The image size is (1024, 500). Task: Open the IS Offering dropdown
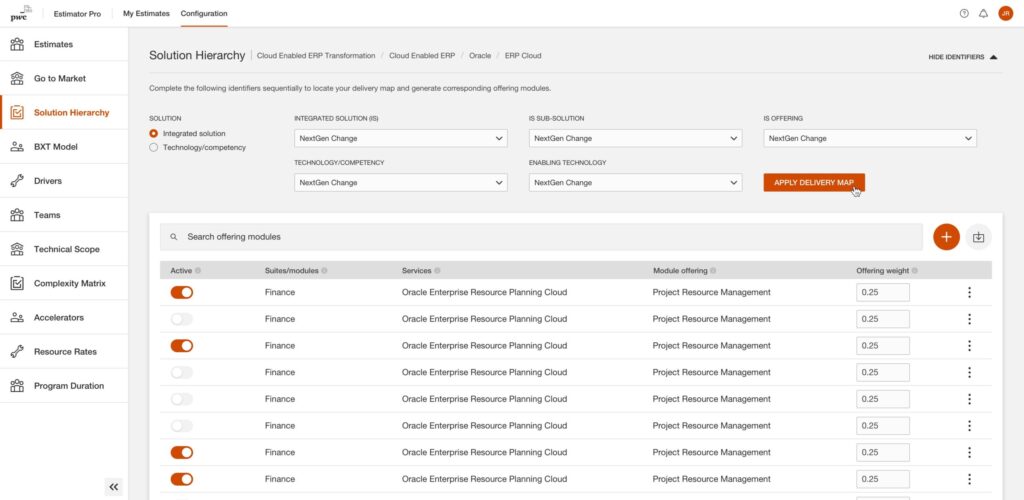click(x=870, y=138)
